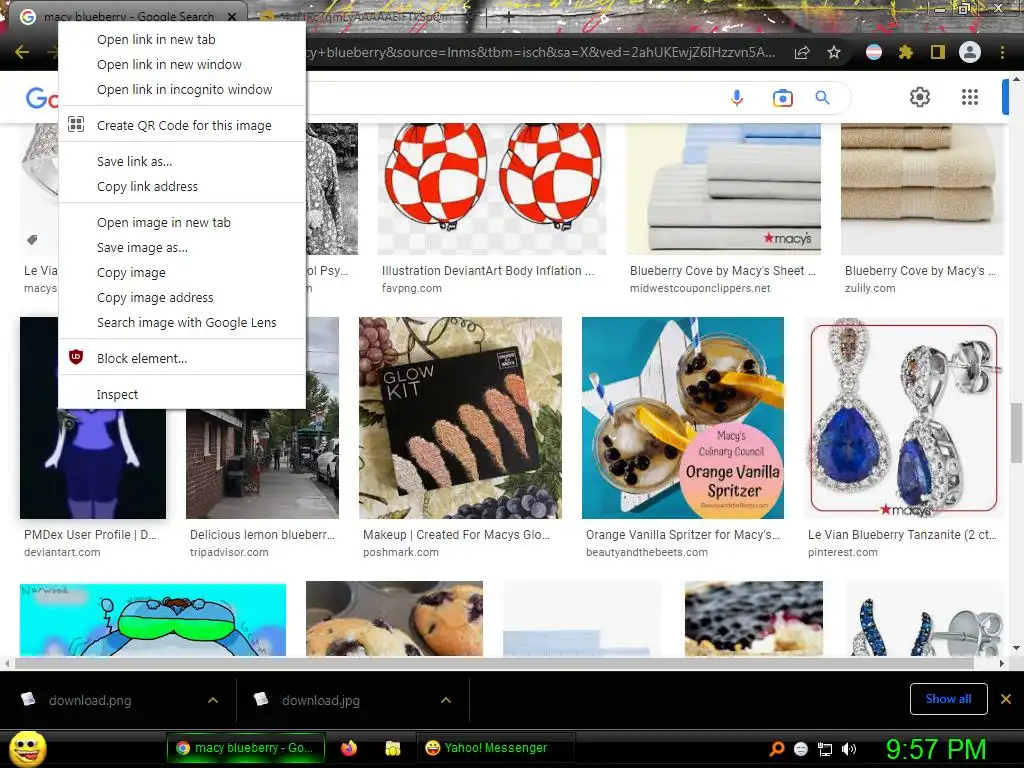Image resolution: width=1024 pixels, height=768 pixels.
Task: Select Create QR Code for this image
Action: [x=182, y=125]
